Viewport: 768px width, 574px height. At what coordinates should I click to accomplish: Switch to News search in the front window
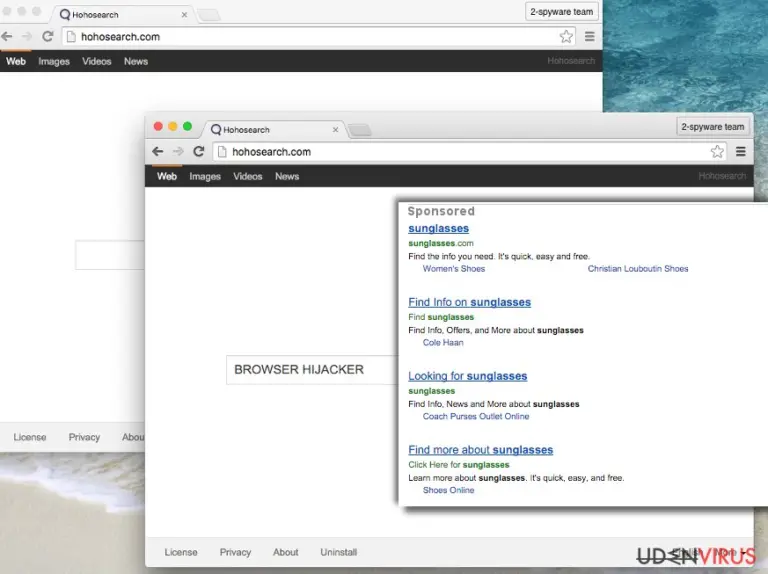click(x=287, y=176)
